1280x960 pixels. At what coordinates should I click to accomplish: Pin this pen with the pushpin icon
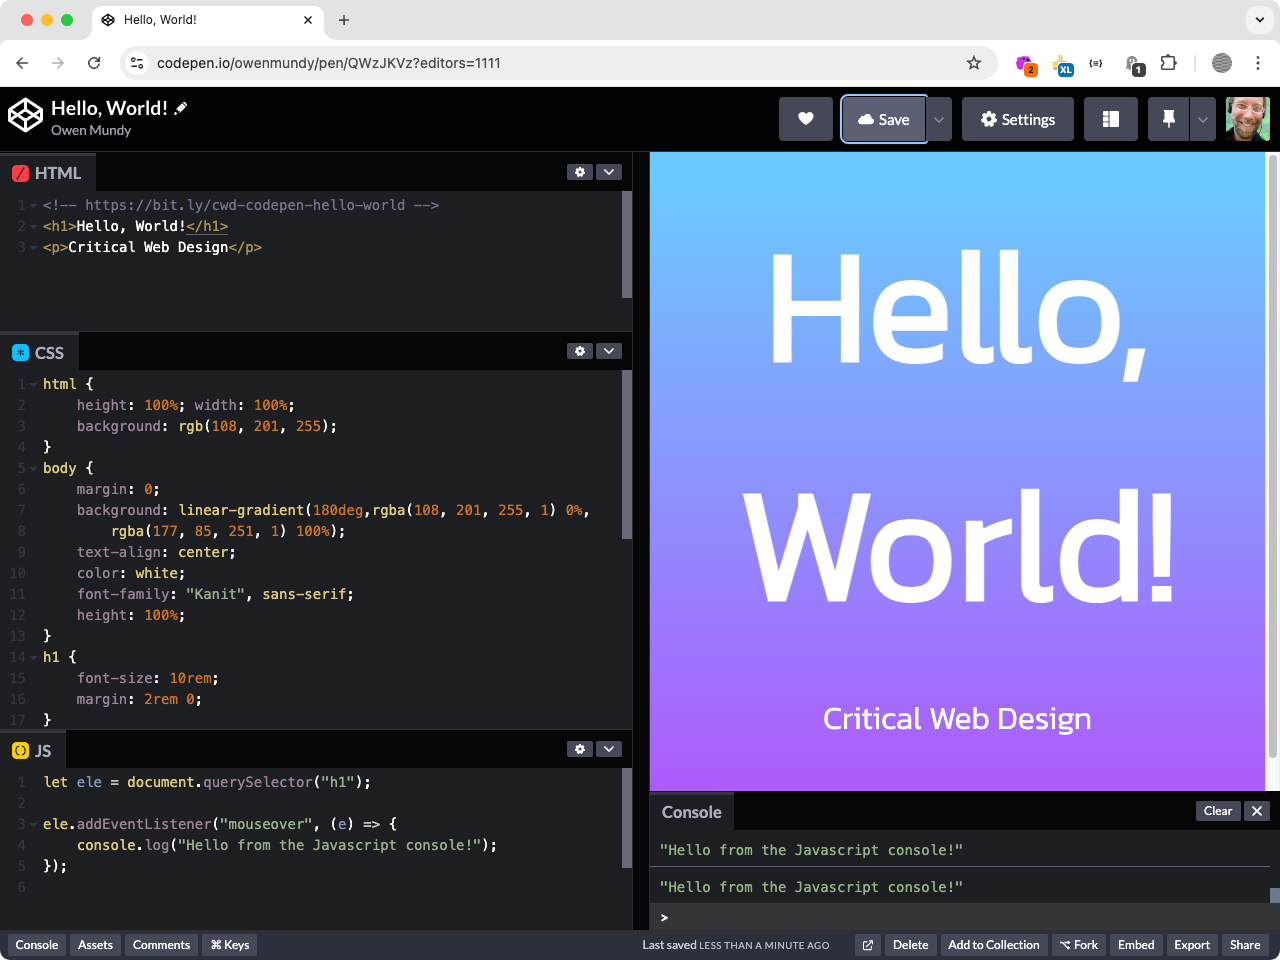(1168, 119)
